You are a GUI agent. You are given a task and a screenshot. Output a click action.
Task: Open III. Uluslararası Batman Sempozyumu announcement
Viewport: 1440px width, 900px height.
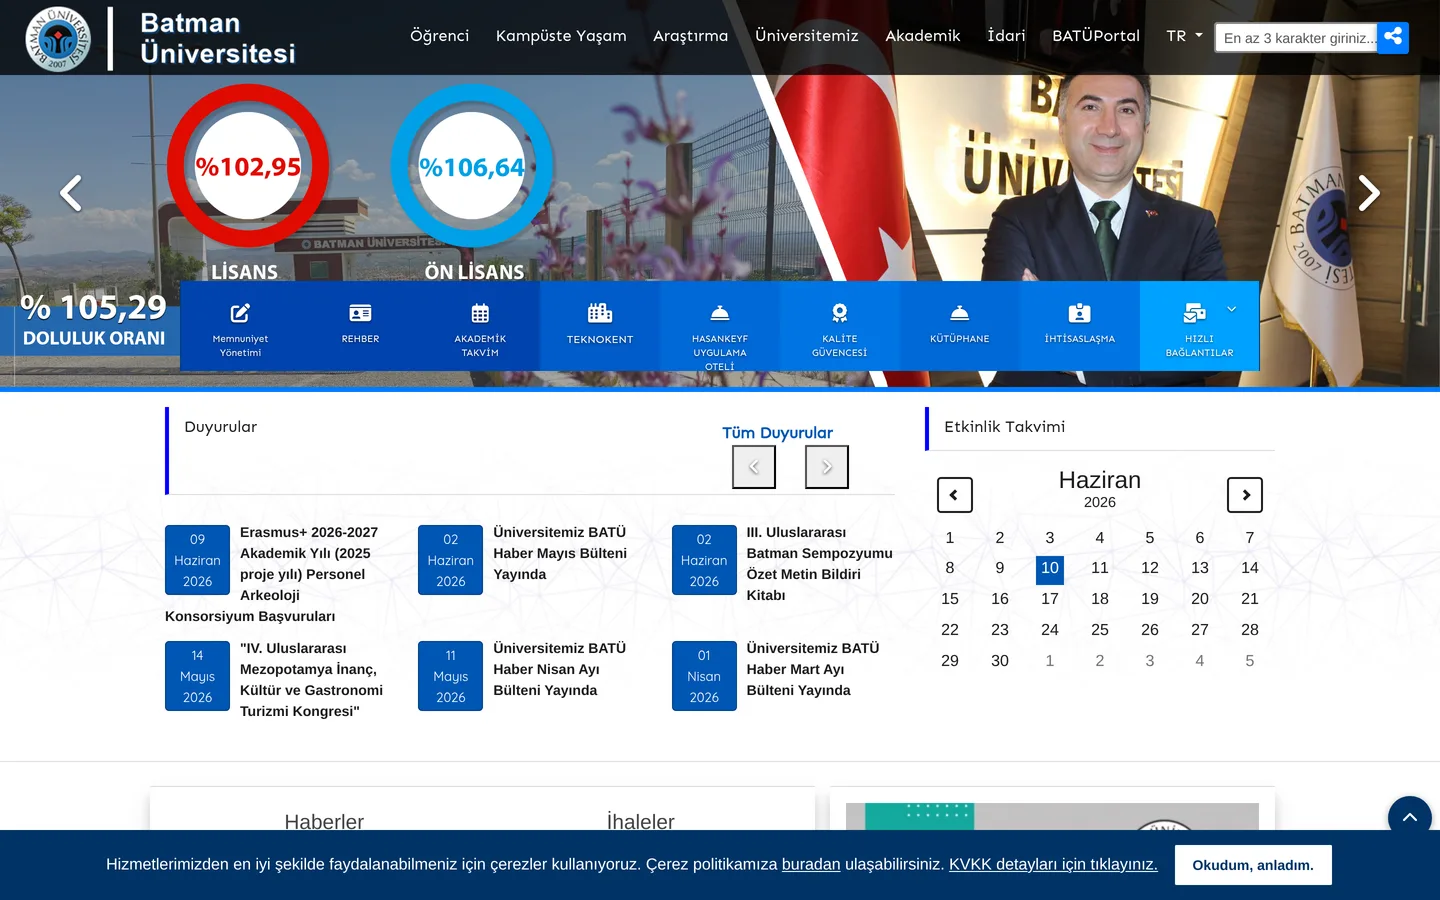[x=819, y=564]
